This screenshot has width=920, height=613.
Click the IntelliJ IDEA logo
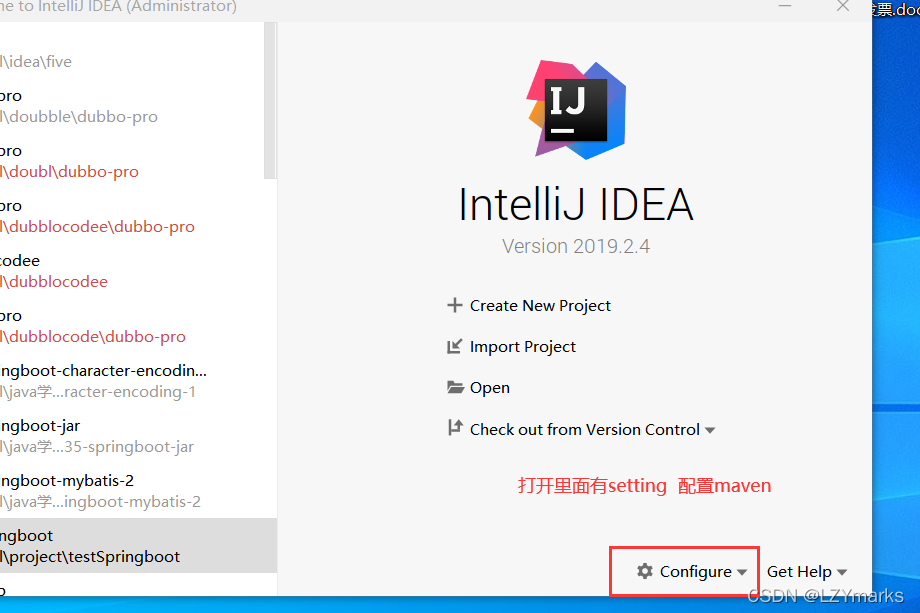coord(576,110)
